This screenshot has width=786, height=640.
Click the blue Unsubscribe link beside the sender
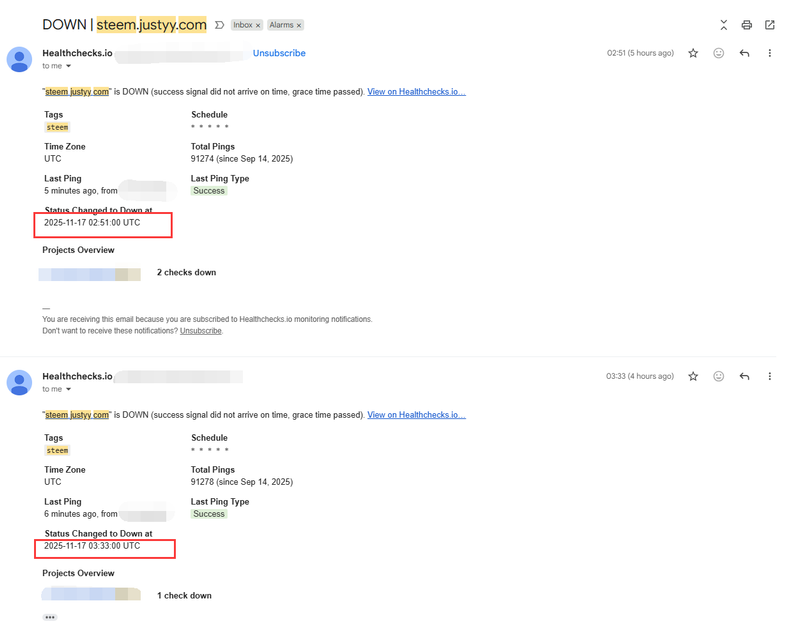(x=279, y=53)
